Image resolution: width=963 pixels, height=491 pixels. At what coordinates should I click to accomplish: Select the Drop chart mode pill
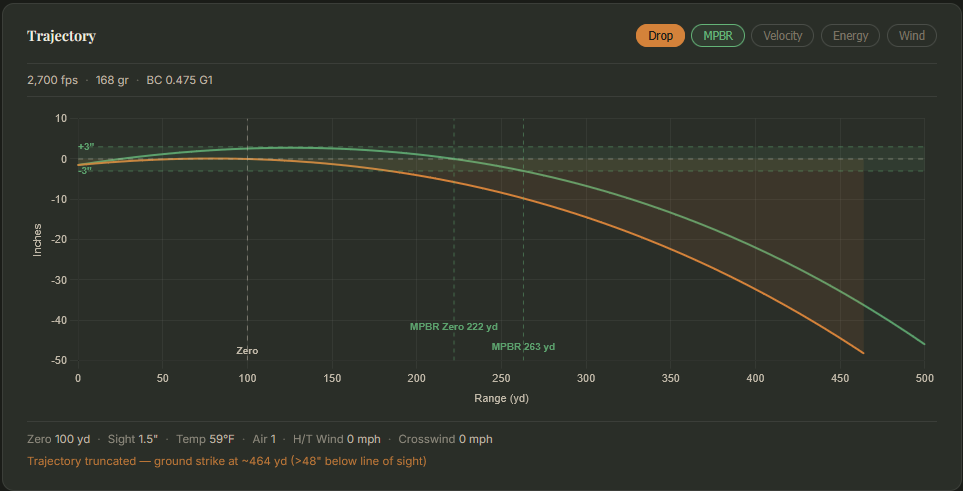point(660,36)
